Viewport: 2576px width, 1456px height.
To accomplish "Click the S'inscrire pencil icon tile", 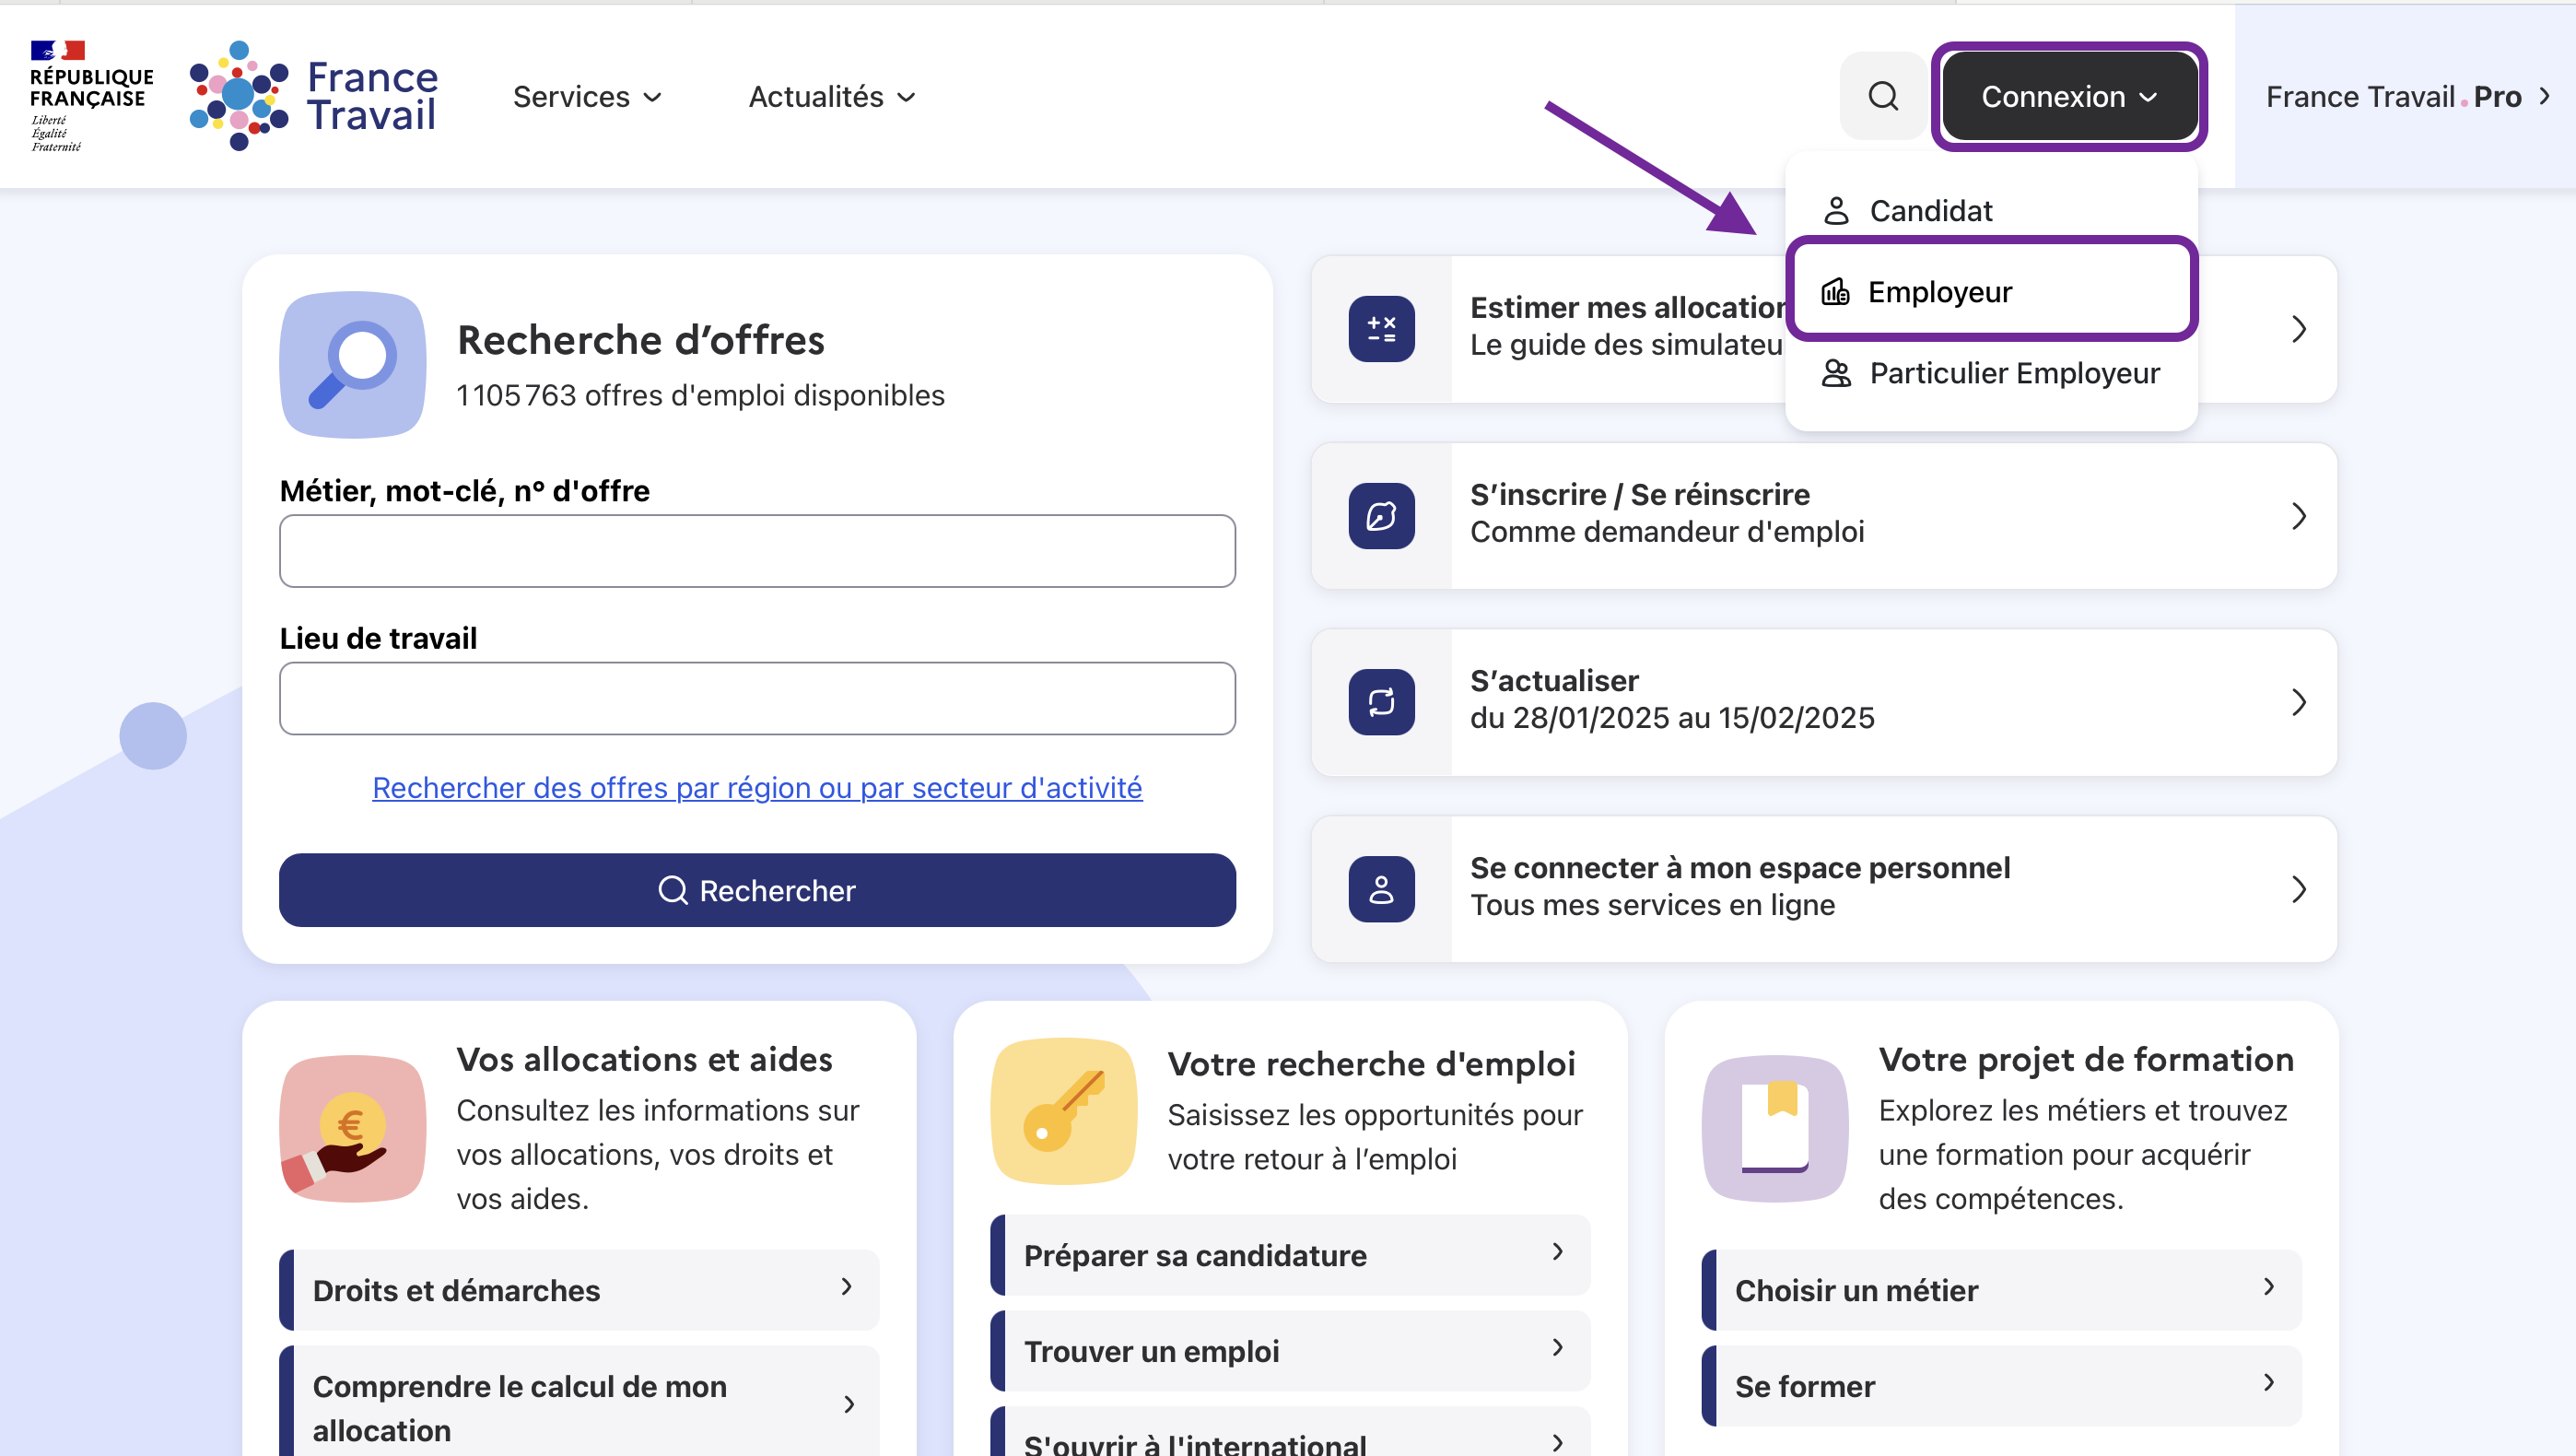I will pyautogui.click(x=1381, y=516).
